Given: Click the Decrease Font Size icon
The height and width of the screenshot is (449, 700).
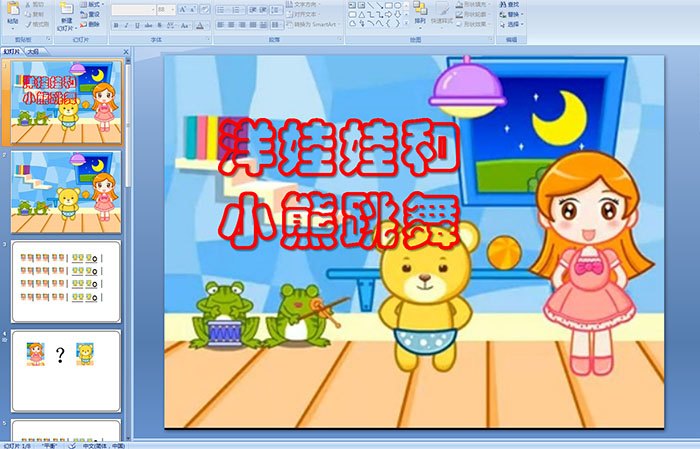Looking at the screenshot, I should tap(194, 10).
